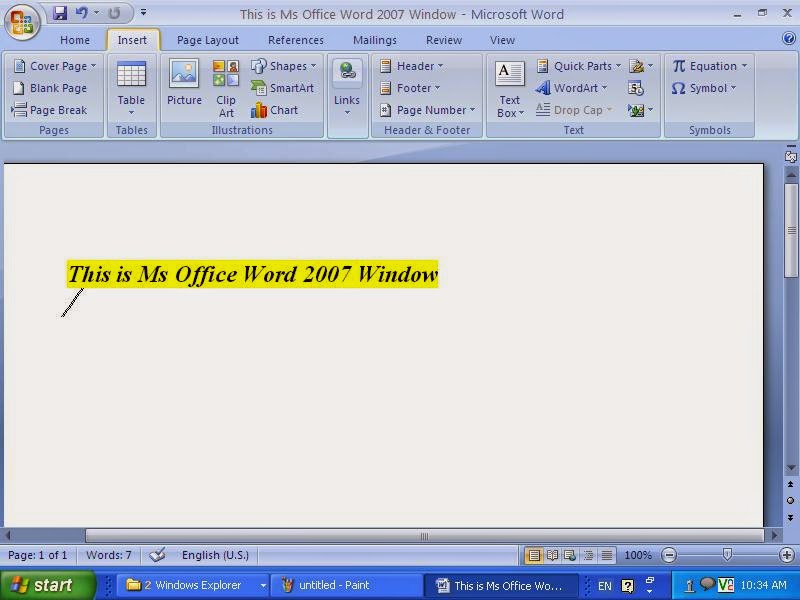
Task: Switch to Print Layout view
Action: point(534,555)
